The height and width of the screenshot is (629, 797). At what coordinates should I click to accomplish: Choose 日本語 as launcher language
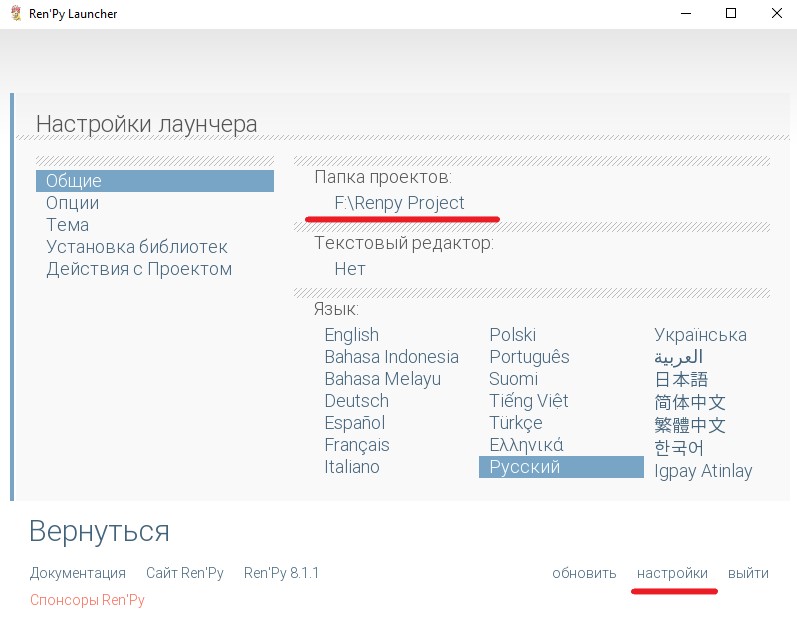pyautogui.click(x=681, y=379)
